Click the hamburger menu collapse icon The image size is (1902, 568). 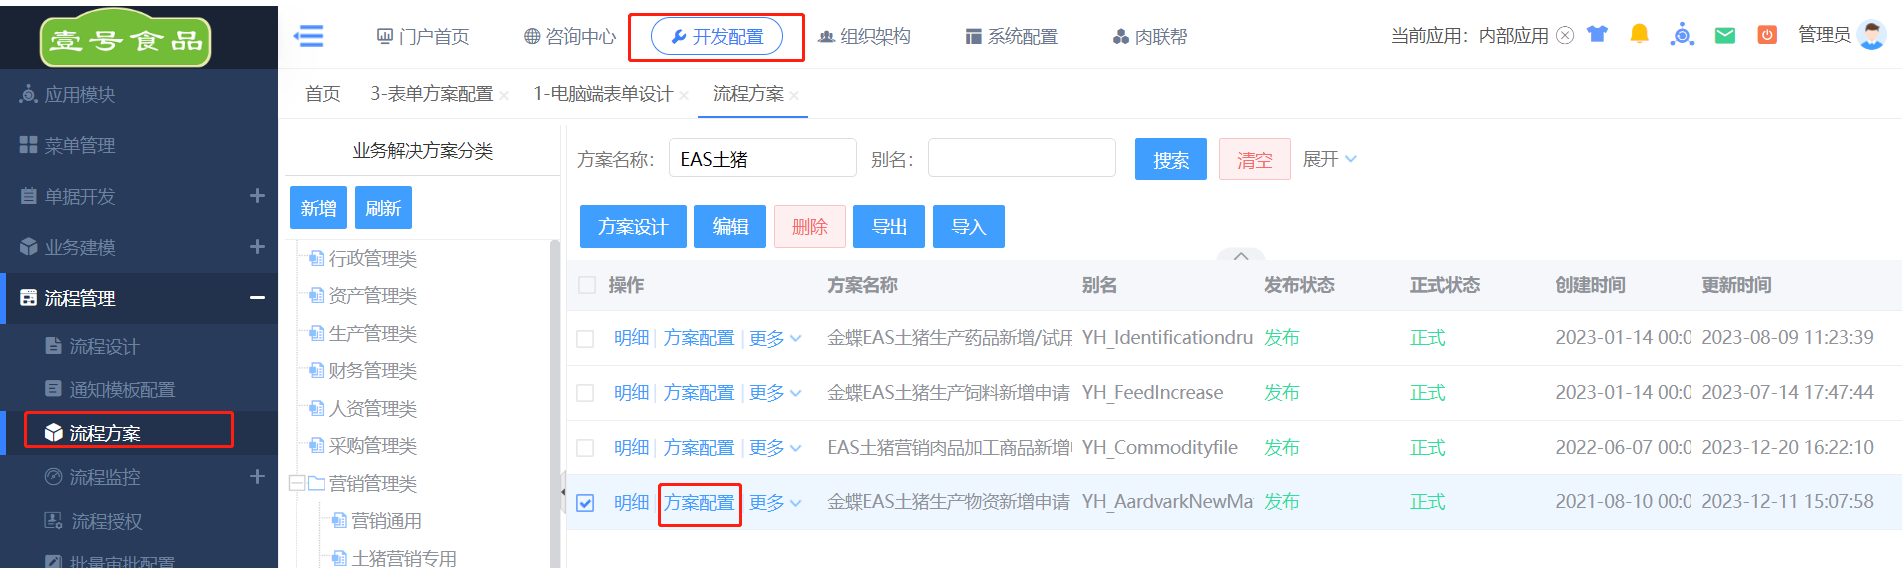point(308,37)
